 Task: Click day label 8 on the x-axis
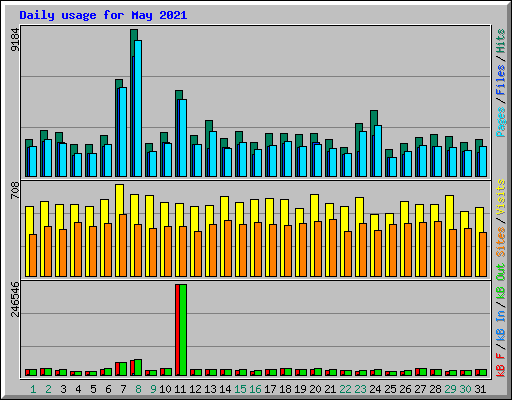pos(138,389)
